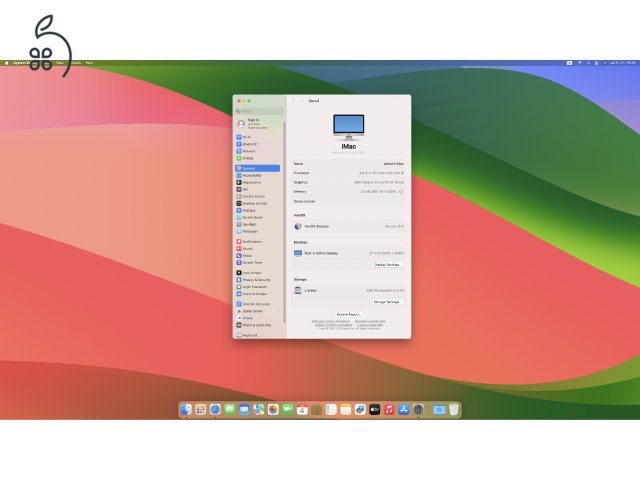The width and height of the screenshot is (640, 480).
Task: Open Mail from the Dock
Action: point(244,409)
